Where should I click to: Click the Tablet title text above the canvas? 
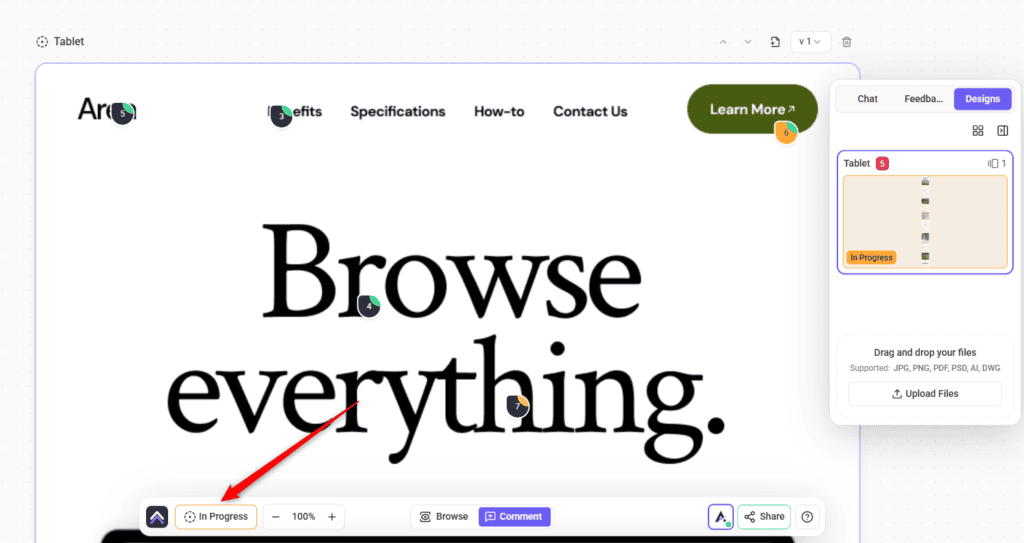point(69,42)
